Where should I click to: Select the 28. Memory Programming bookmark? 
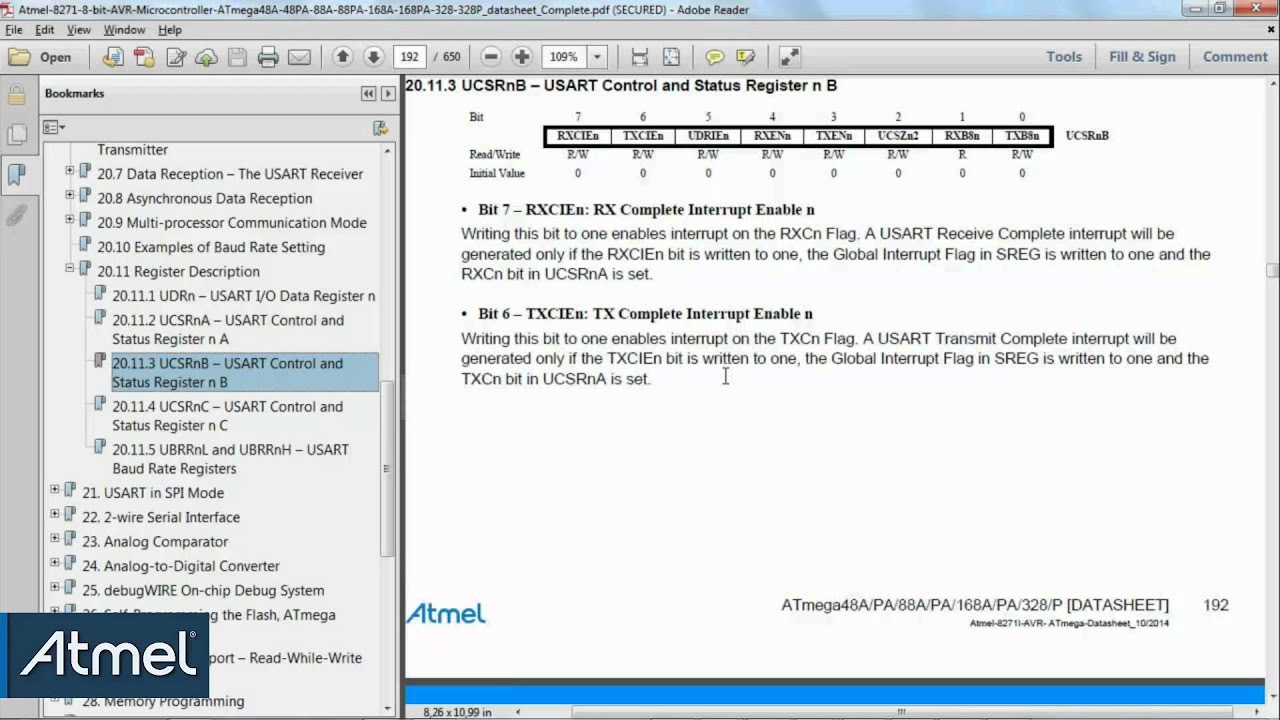tap(163, 701)
